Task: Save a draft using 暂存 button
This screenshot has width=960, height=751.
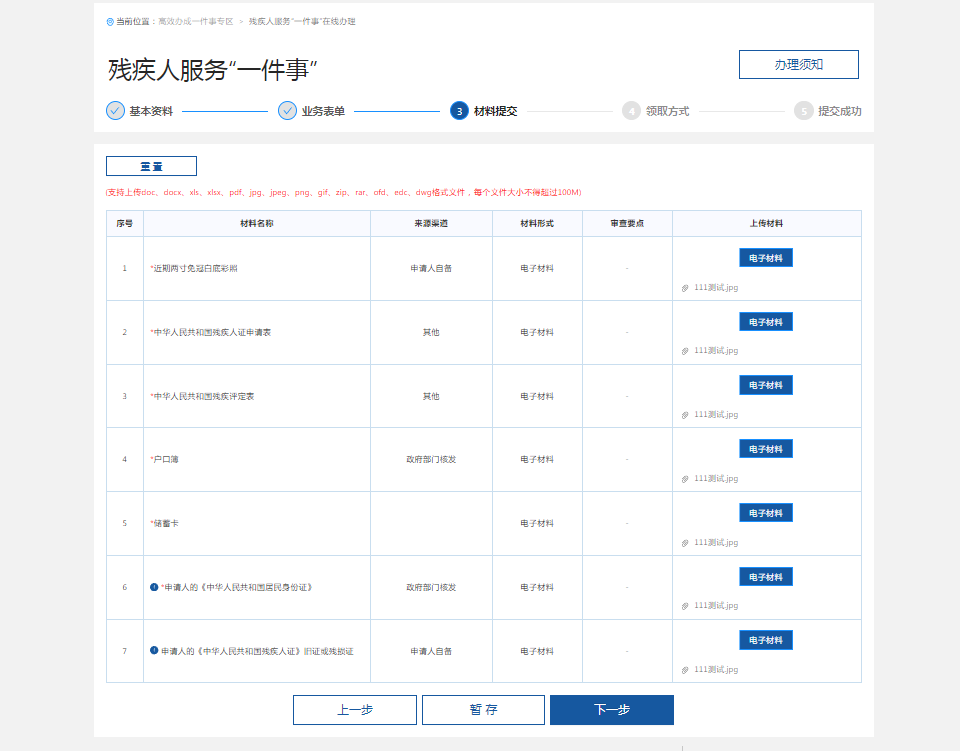Action: click(x=483, y=710)
